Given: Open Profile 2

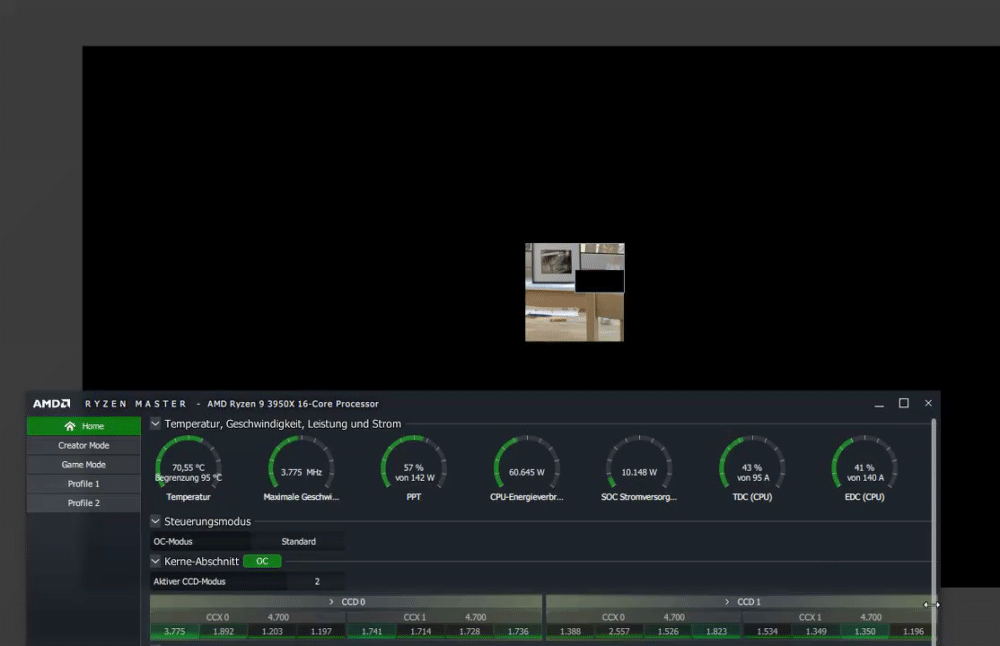Looking at the screenshot, I should [x=84, y=503].
